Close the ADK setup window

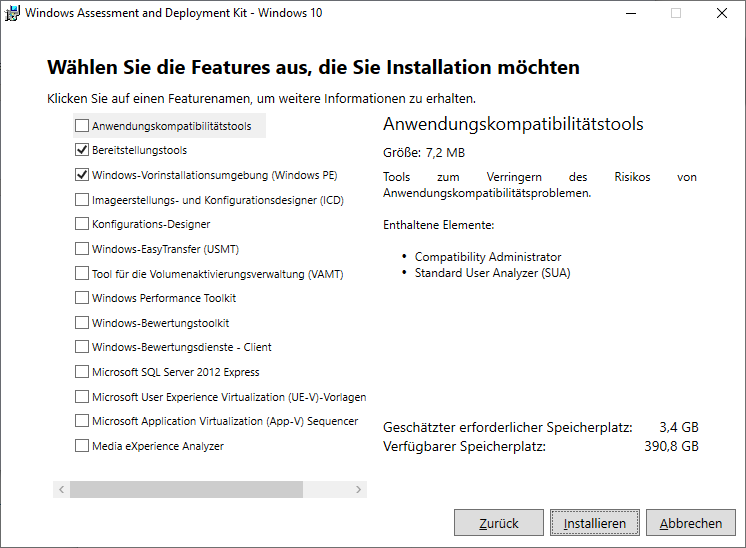click(x=722, y=13)
